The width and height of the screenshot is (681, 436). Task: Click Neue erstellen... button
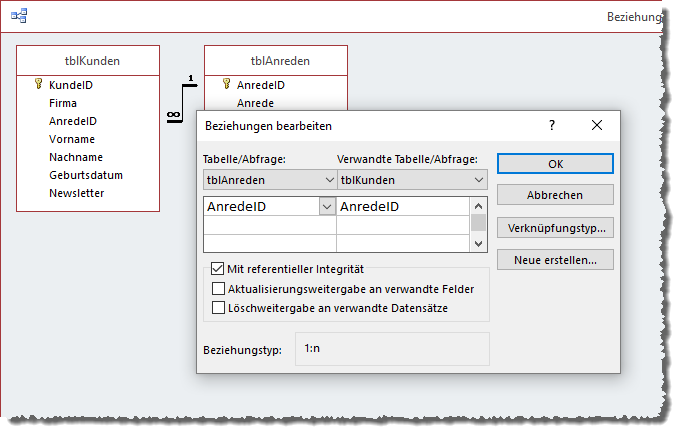click(555, 260)
